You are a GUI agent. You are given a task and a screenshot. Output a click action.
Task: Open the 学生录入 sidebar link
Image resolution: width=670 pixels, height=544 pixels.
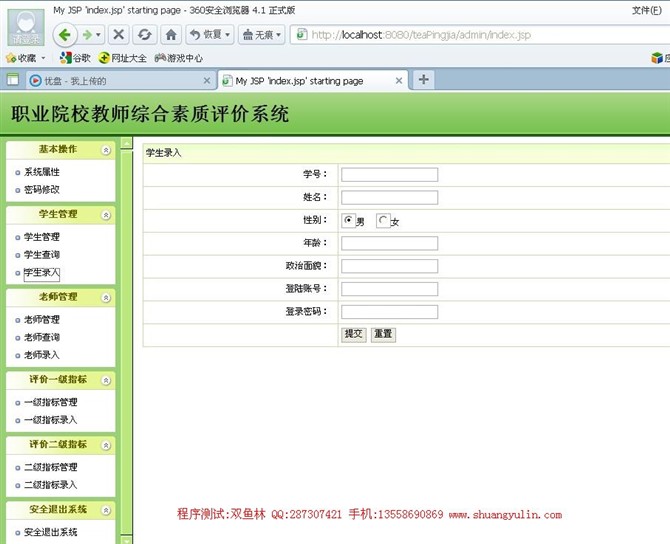coord(42,273)
